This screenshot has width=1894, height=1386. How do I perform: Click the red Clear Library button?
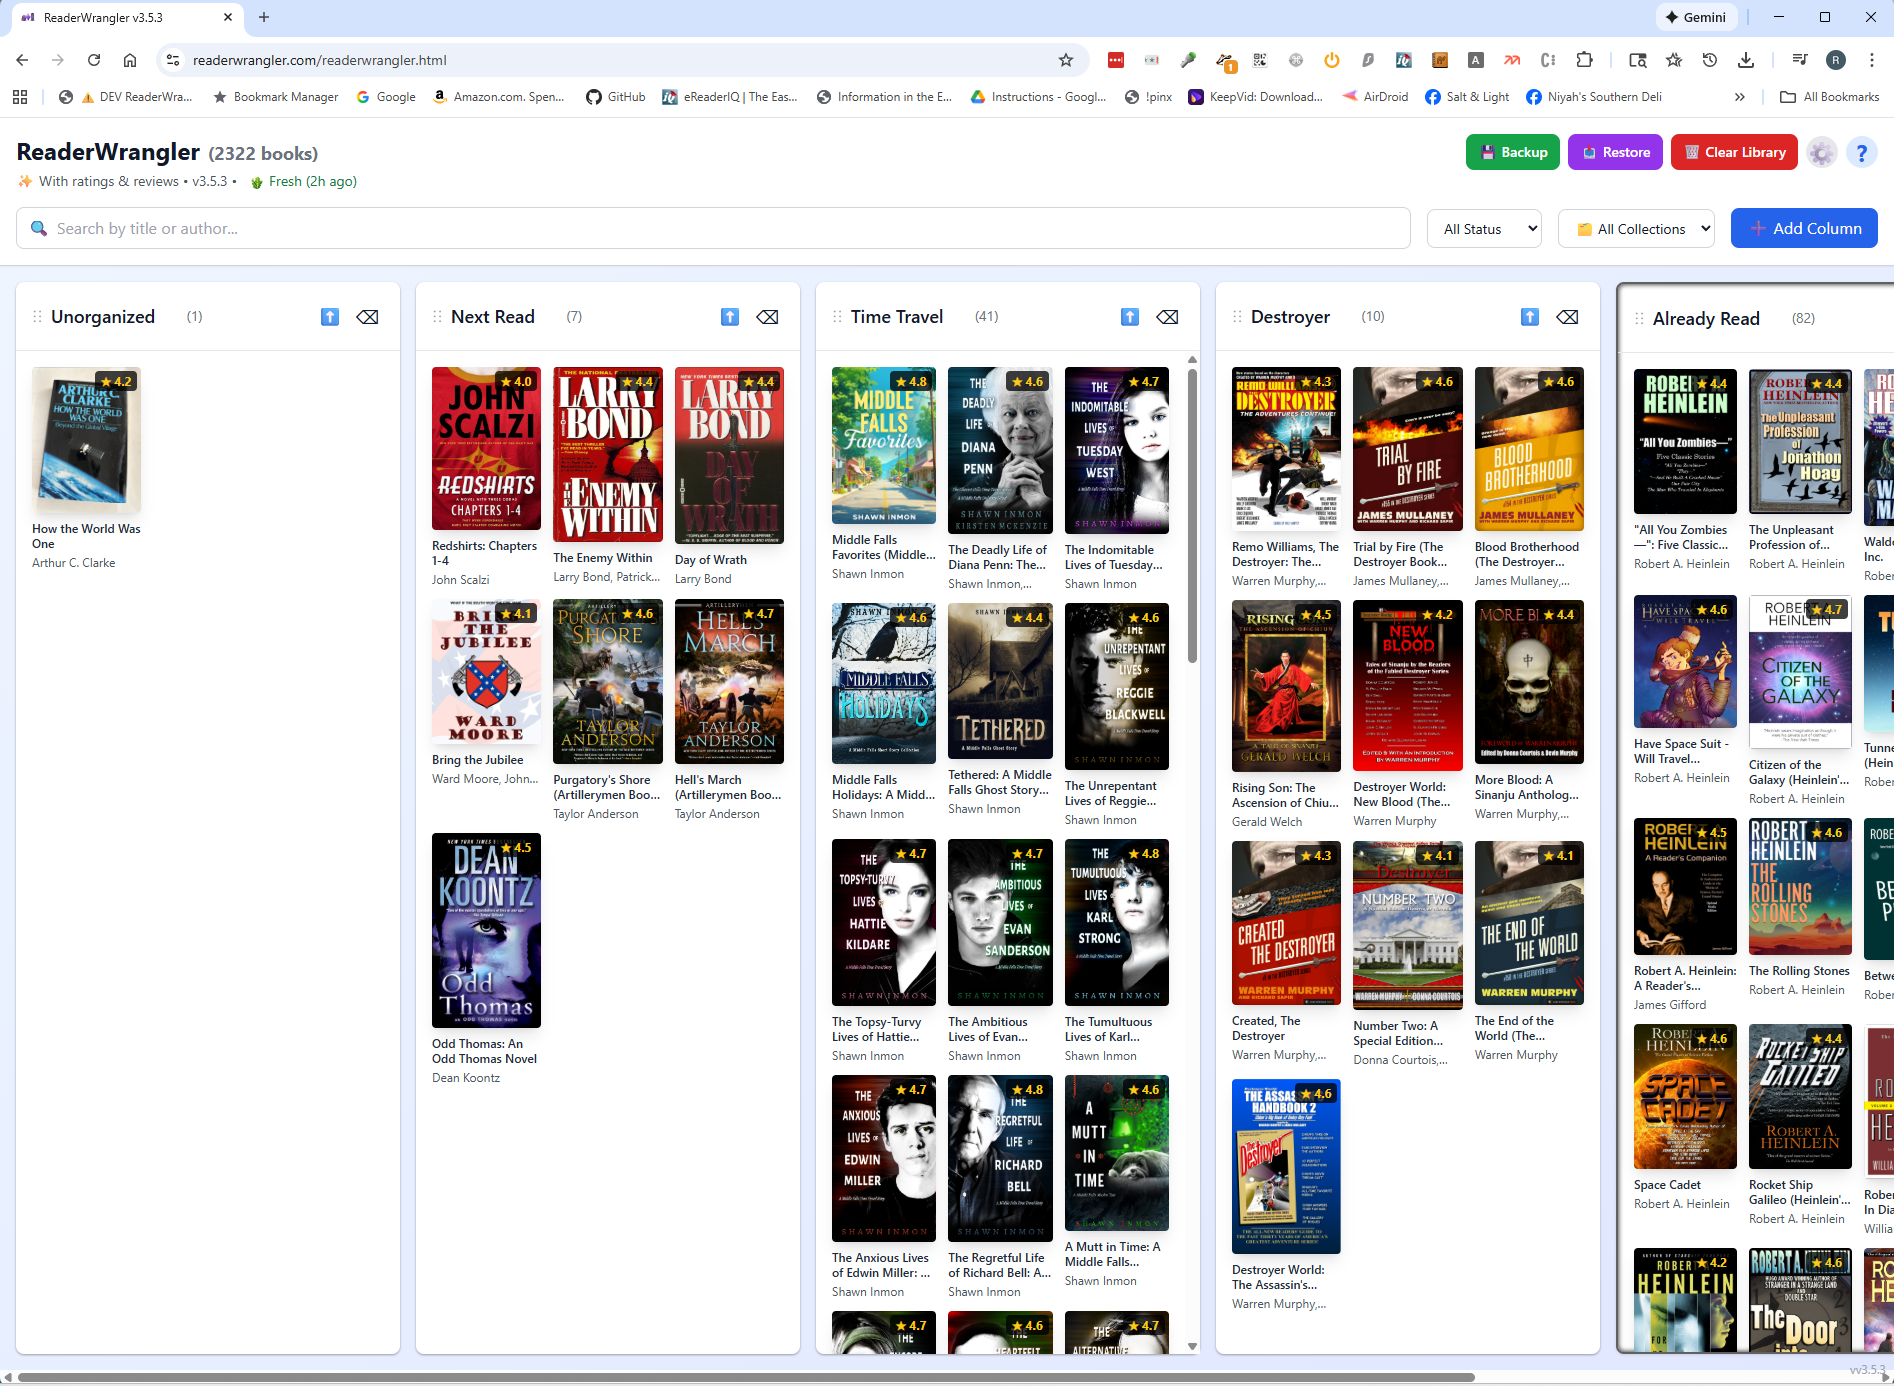pyautogui.click(x=1733, y=152)
